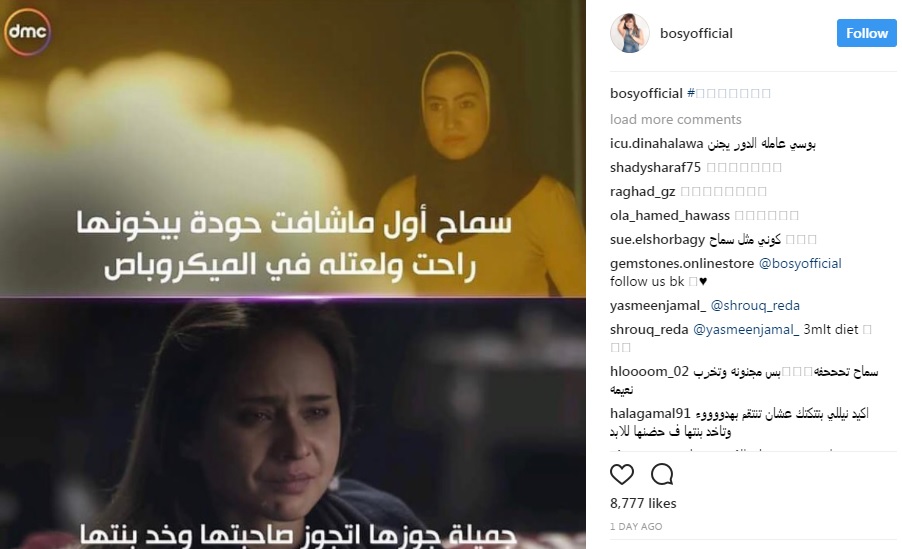Open @yasmeenjamal_ mention link

746,330
